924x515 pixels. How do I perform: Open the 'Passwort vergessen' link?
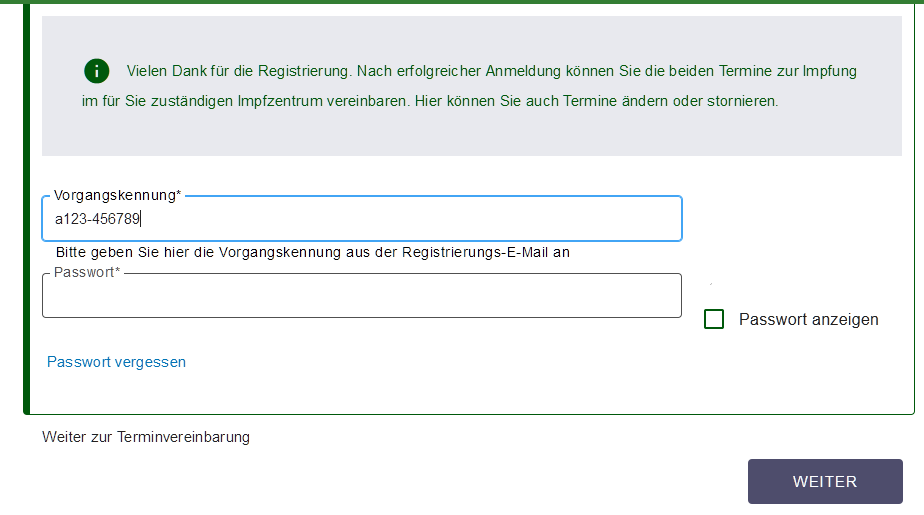coord(116,362)
